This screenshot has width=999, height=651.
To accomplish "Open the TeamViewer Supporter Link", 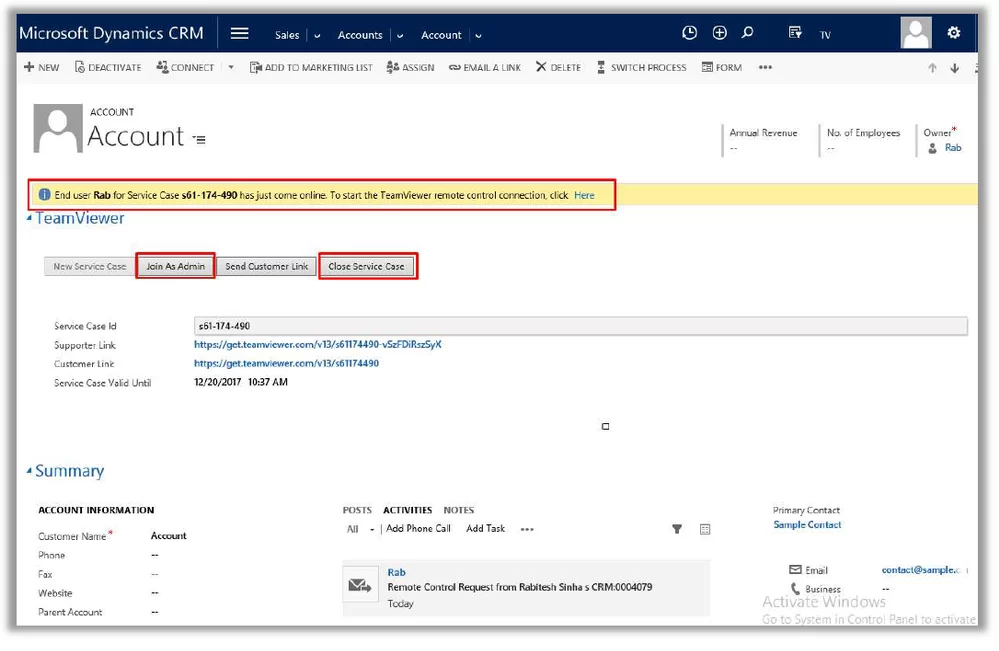I will click(317, 345).
